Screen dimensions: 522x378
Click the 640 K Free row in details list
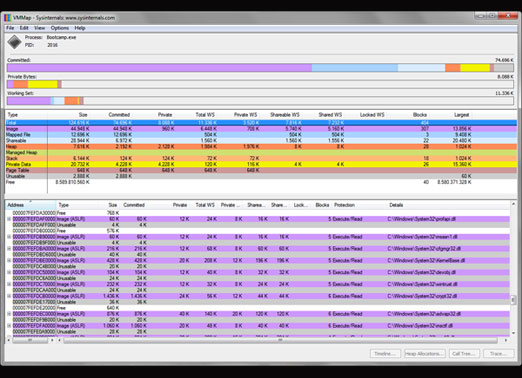tap(258, 308)
